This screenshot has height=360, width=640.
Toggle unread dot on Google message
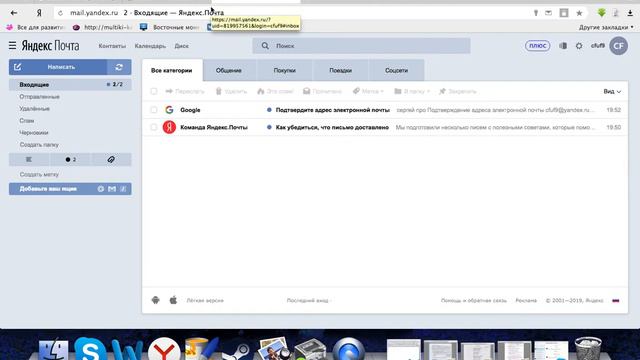click(x=269, y=110)
